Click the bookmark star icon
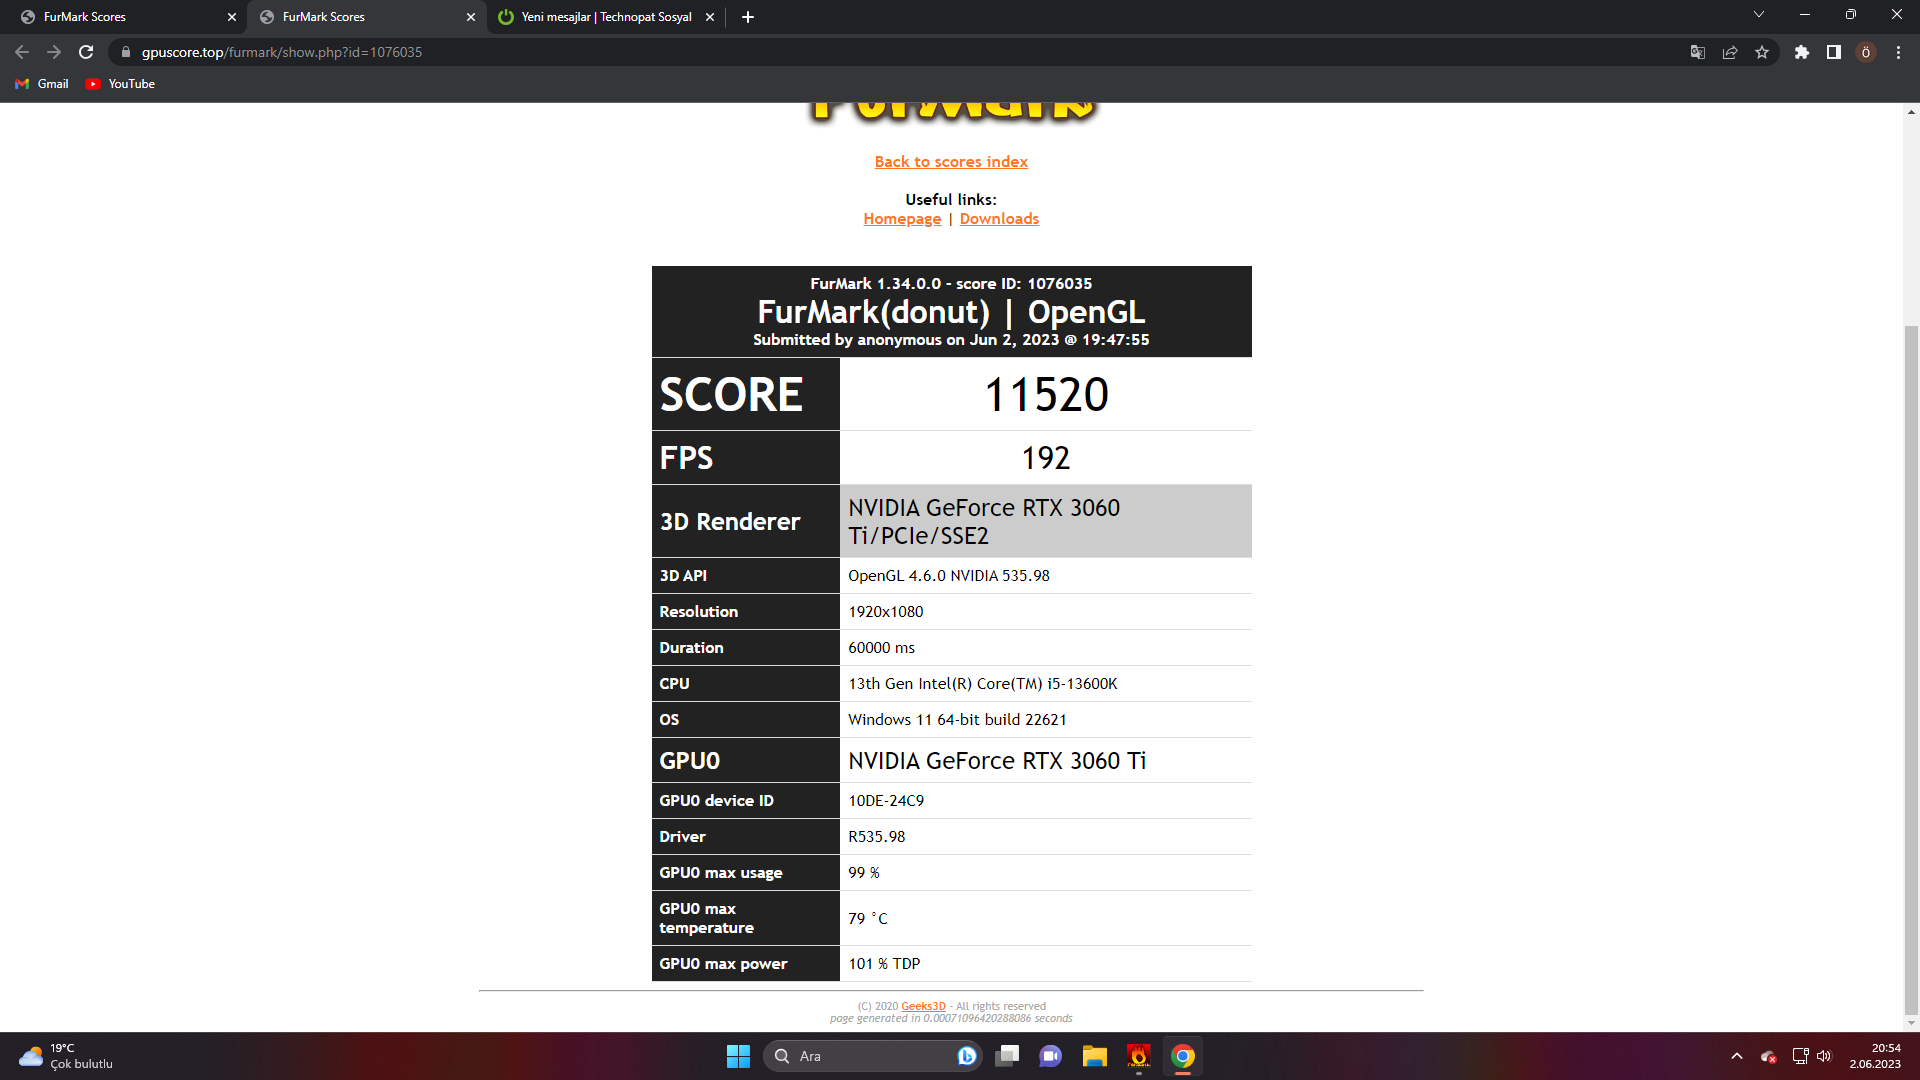This screenshot has height=1080, width=1920. click(x=1762, y=52)
